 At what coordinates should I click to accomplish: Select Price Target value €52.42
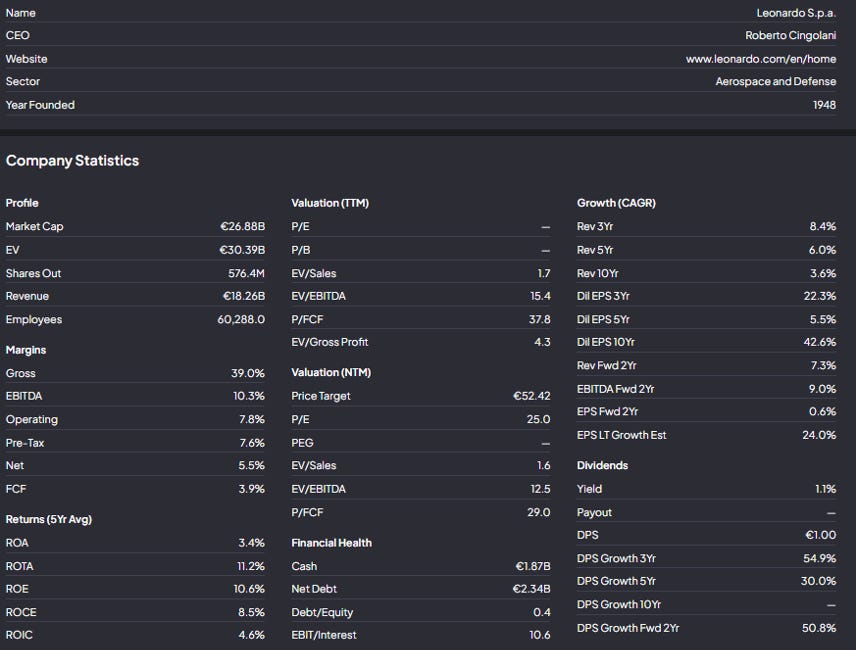point(532,396)
